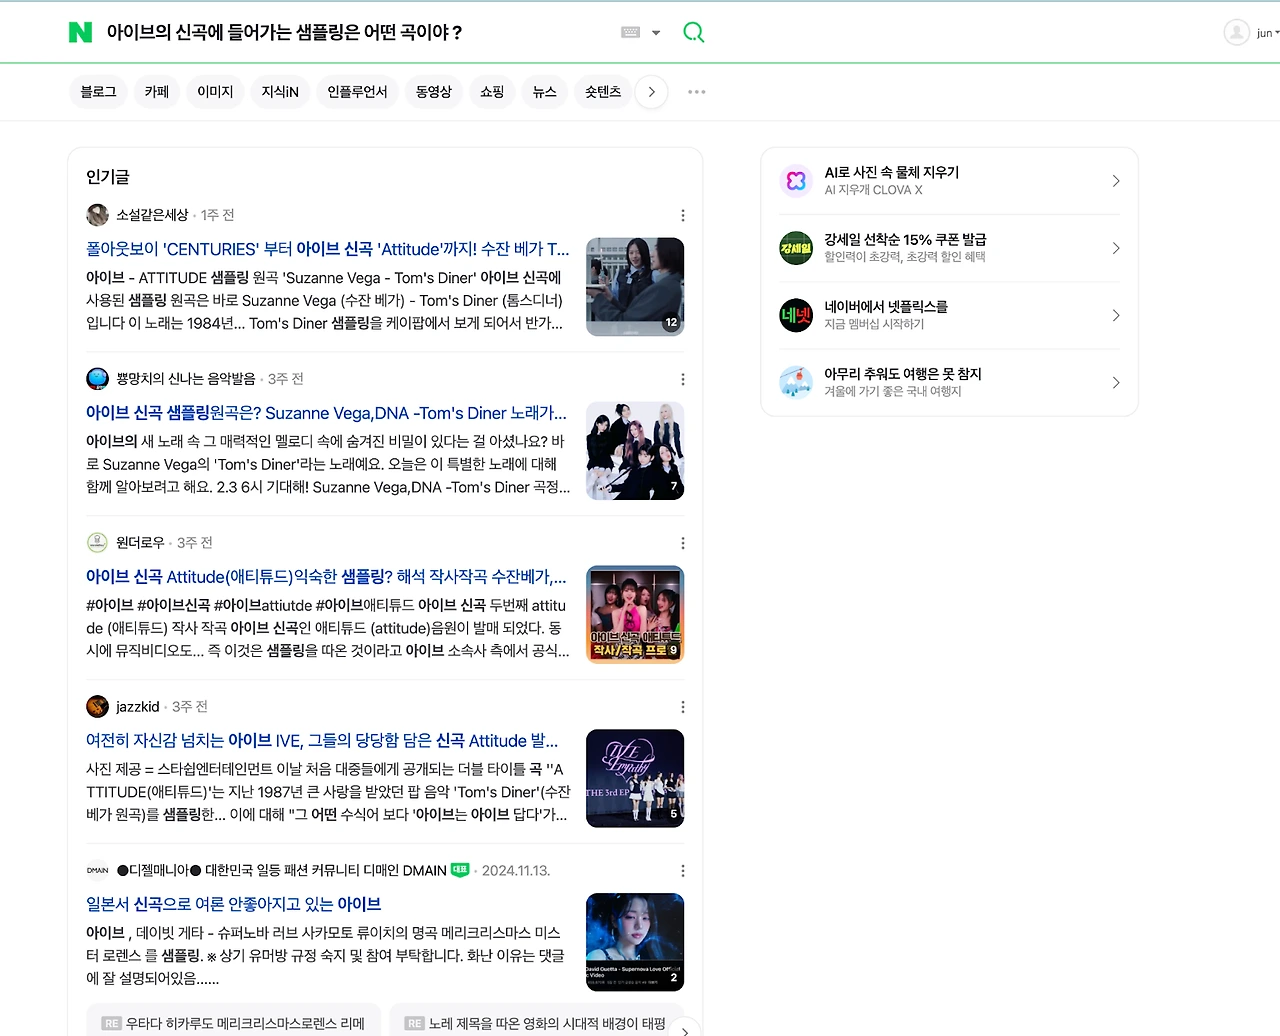Open the 여전히 자신감 넘치는 아이브 post
Screen dimensions: 1280x1036
(322, 741)
